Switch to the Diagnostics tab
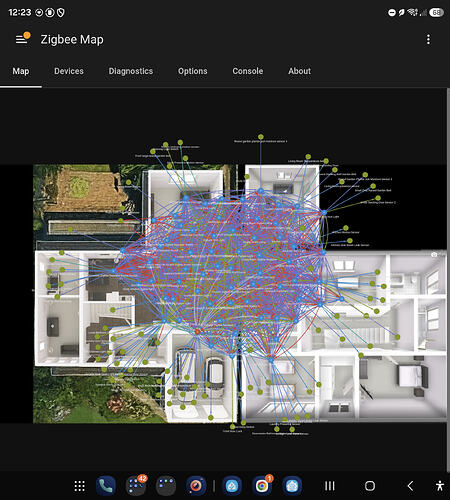The image size is (450, 500). (131, 71)
